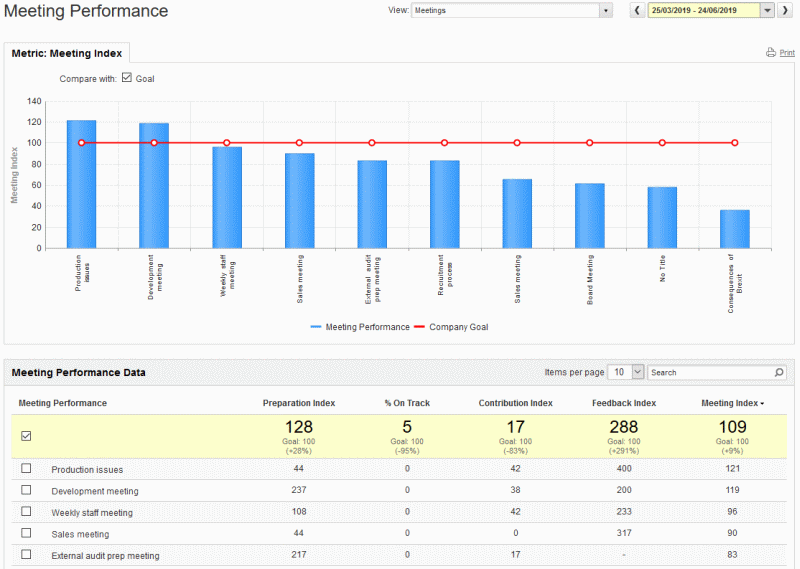Click the goal marker above Board Meeting

pyautogui.click(x=590, y=143)
